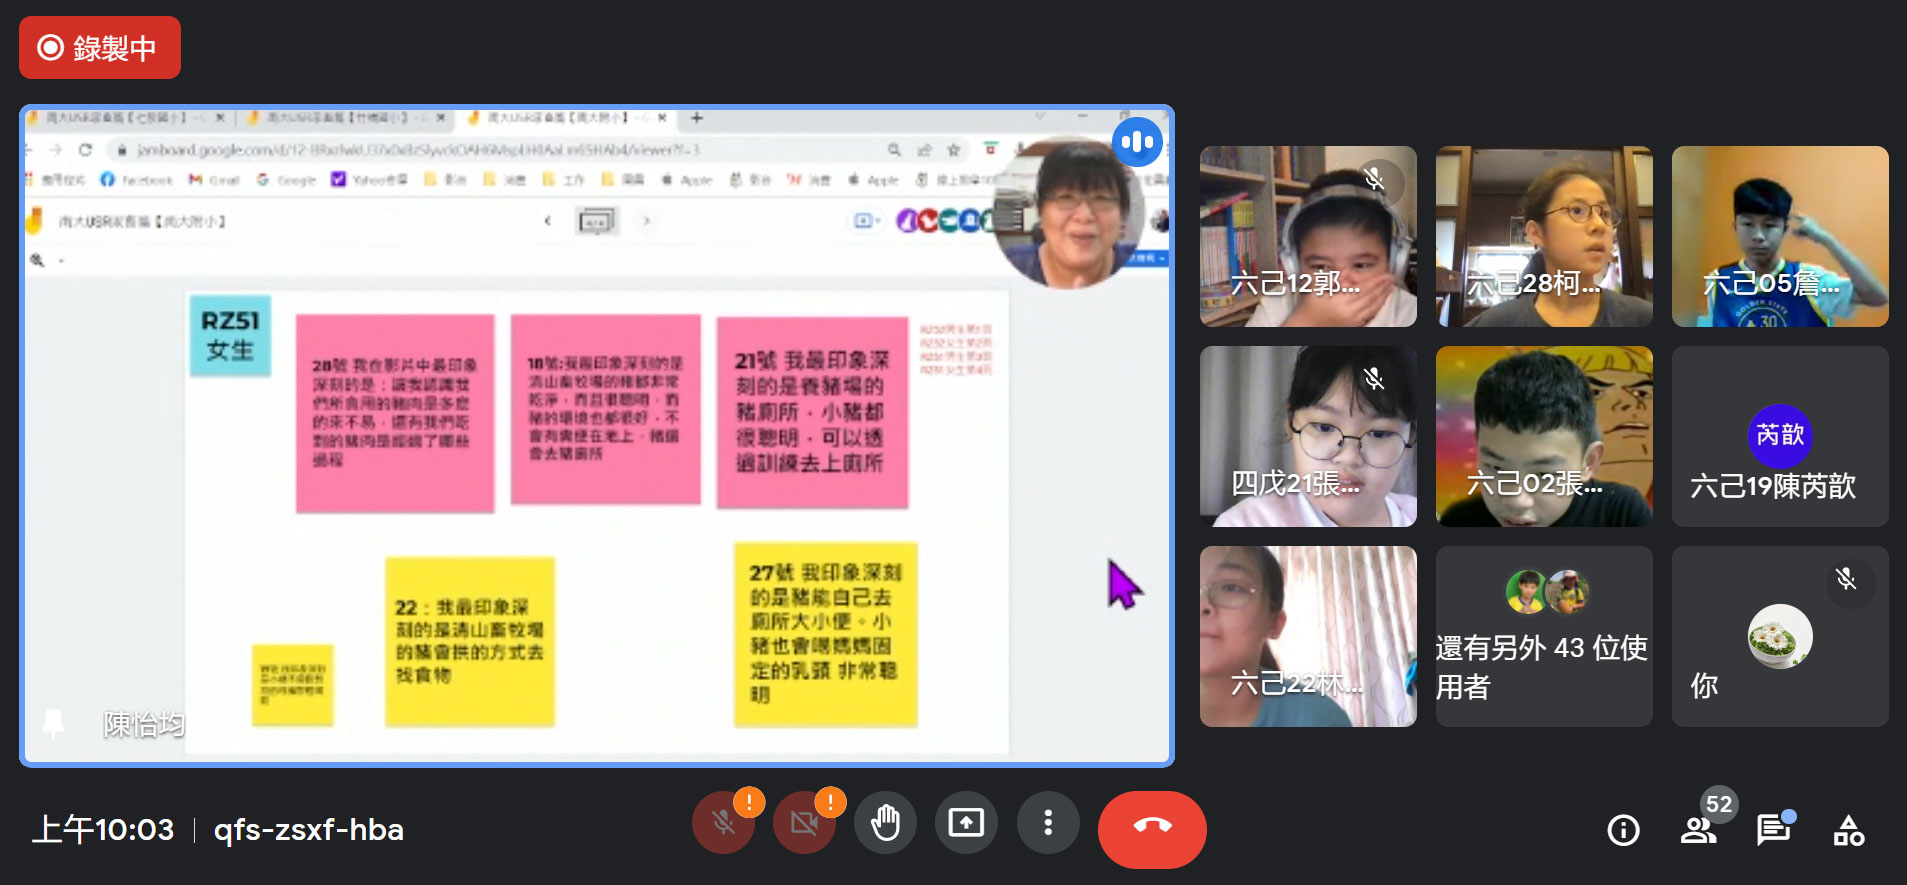Image resolution: width=1907 pixels, height=885 pixels.
Task: Open the activities panel icon
Action: [x=1848, y=830]
